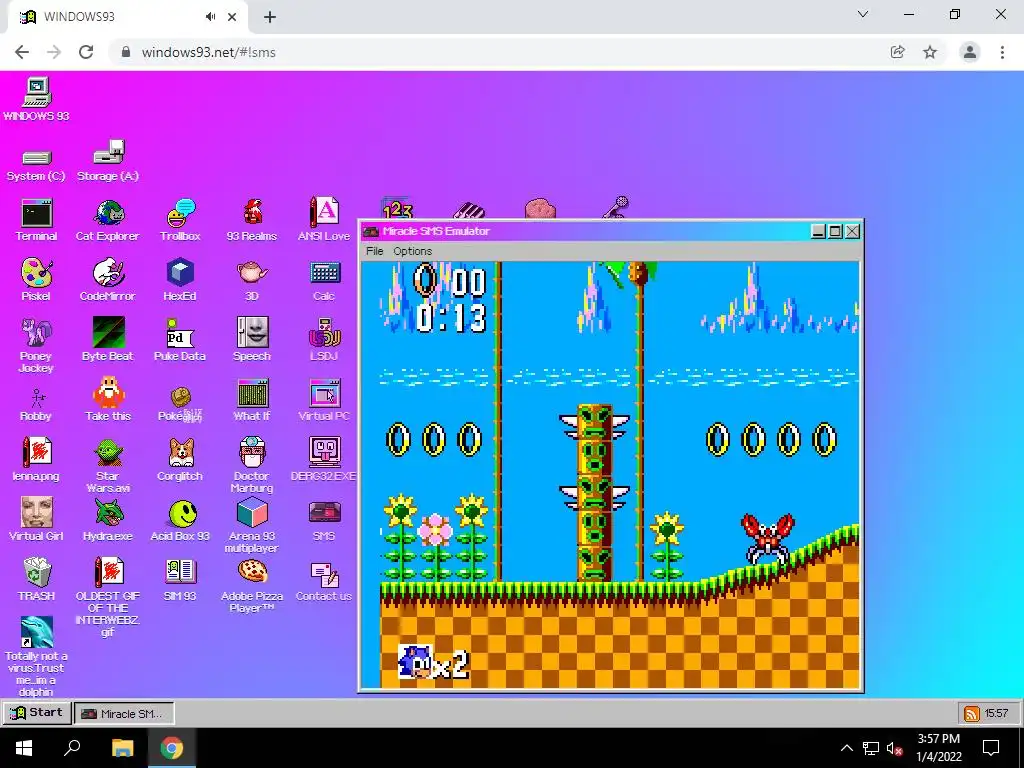Screen dimensions: 1024x768
Task: Reload the windows93.net page
Action: click(86, 52)
